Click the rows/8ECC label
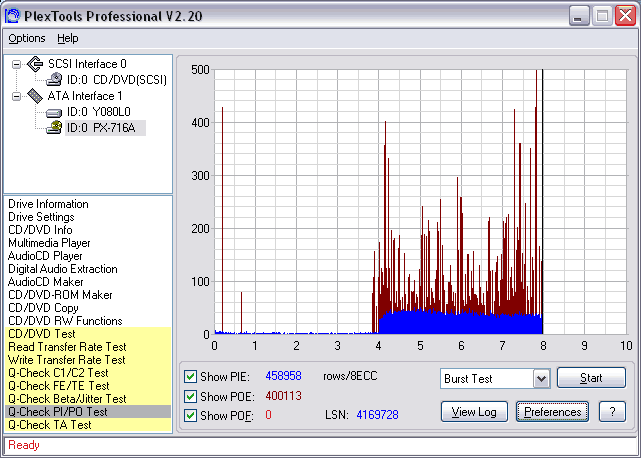The height and width of the screenshot is (458, 641). (350, 376)
